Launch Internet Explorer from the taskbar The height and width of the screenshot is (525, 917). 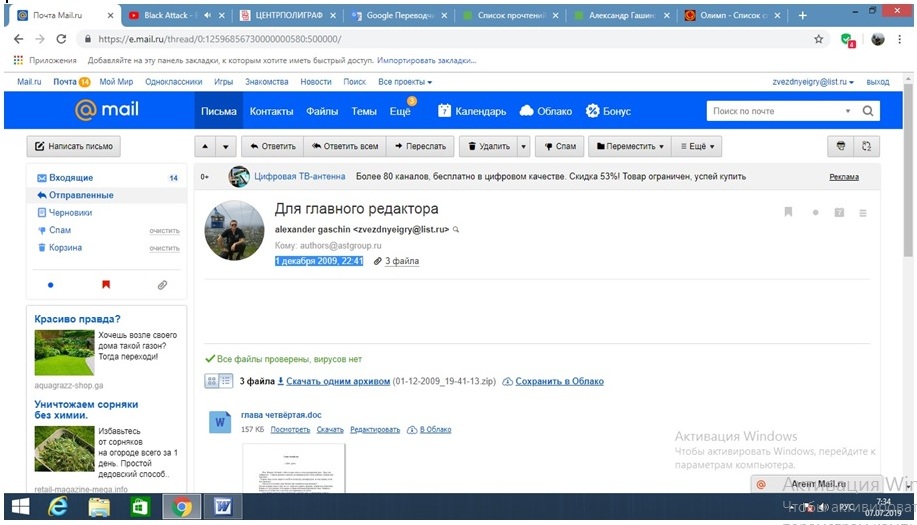[x=58, y=506]
